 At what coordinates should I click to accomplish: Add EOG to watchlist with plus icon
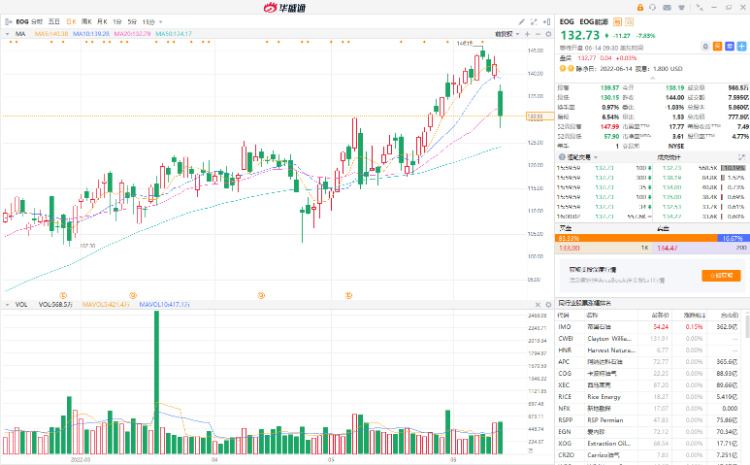pos(741,46)
